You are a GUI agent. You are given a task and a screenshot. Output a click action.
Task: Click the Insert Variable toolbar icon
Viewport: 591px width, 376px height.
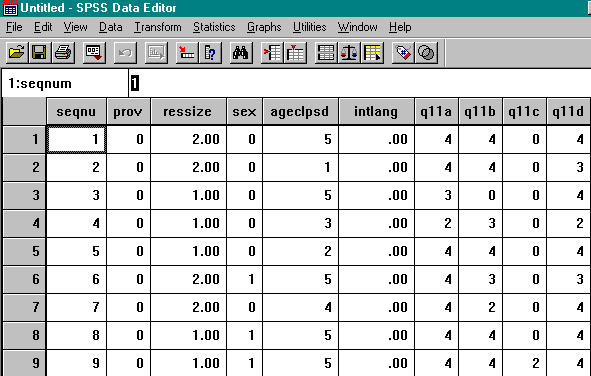tap(295, 53)
